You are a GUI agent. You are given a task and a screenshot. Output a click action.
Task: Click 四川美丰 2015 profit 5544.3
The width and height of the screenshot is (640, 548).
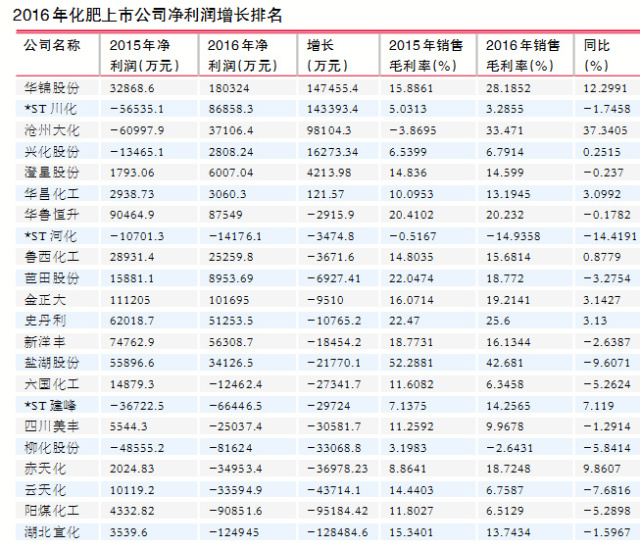[x=130, y=427]
